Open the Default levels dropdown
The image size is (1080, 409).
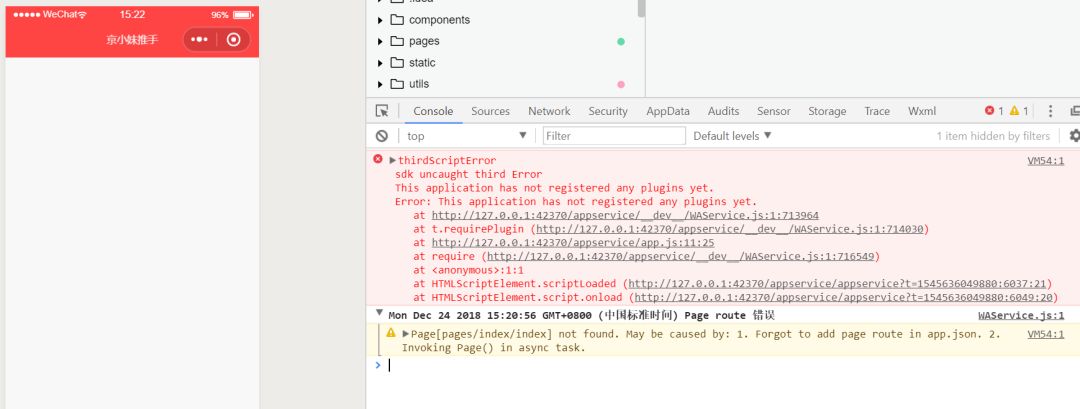tap(732, 136)
